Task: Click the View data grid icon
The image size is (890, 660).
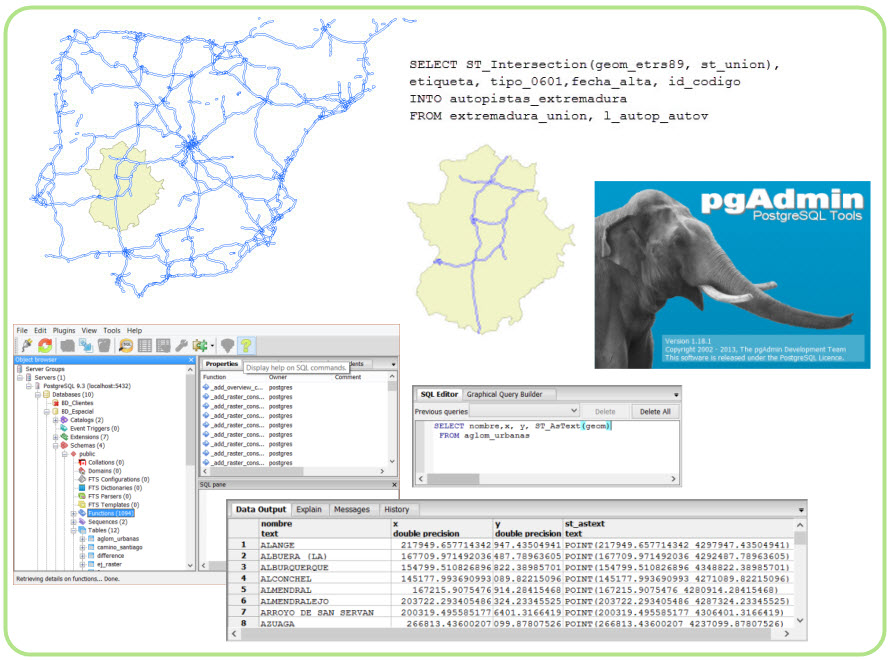Action: [145, 345]
